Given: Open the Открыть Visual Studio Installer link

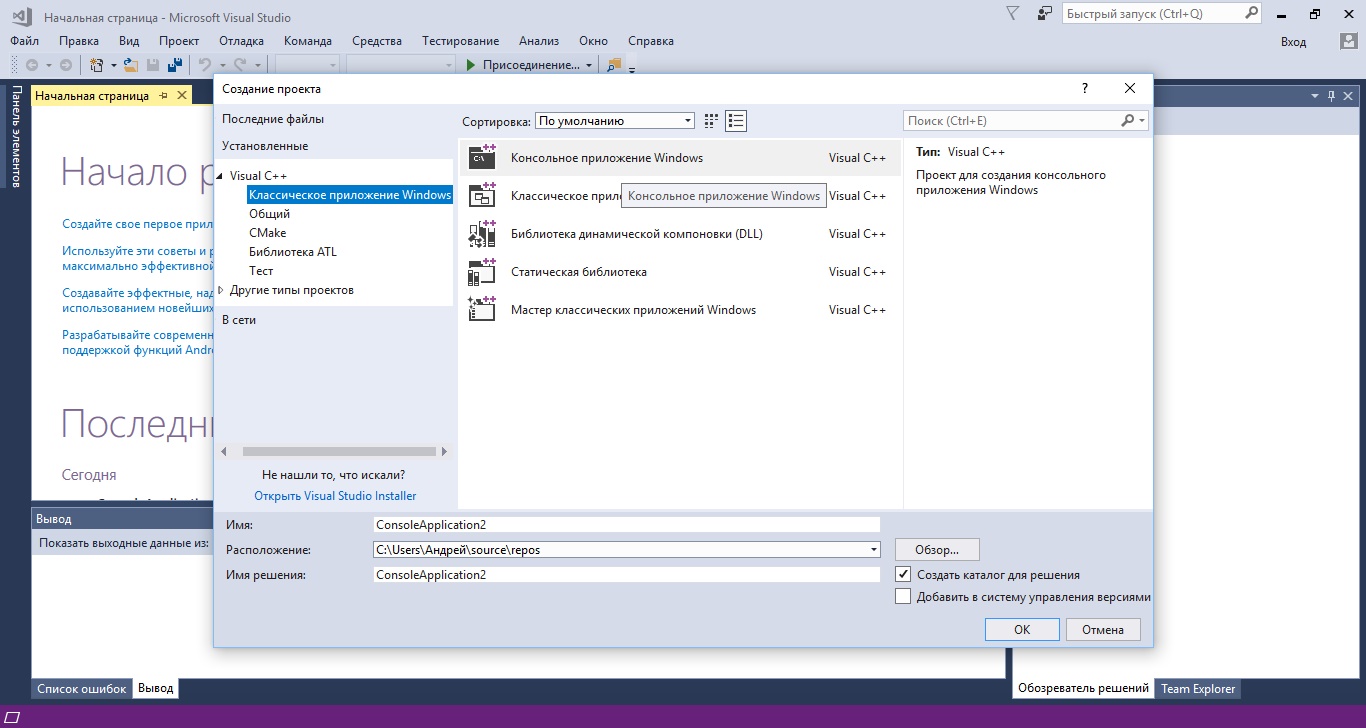Looking at the screenshot, I should coord(335,496).
